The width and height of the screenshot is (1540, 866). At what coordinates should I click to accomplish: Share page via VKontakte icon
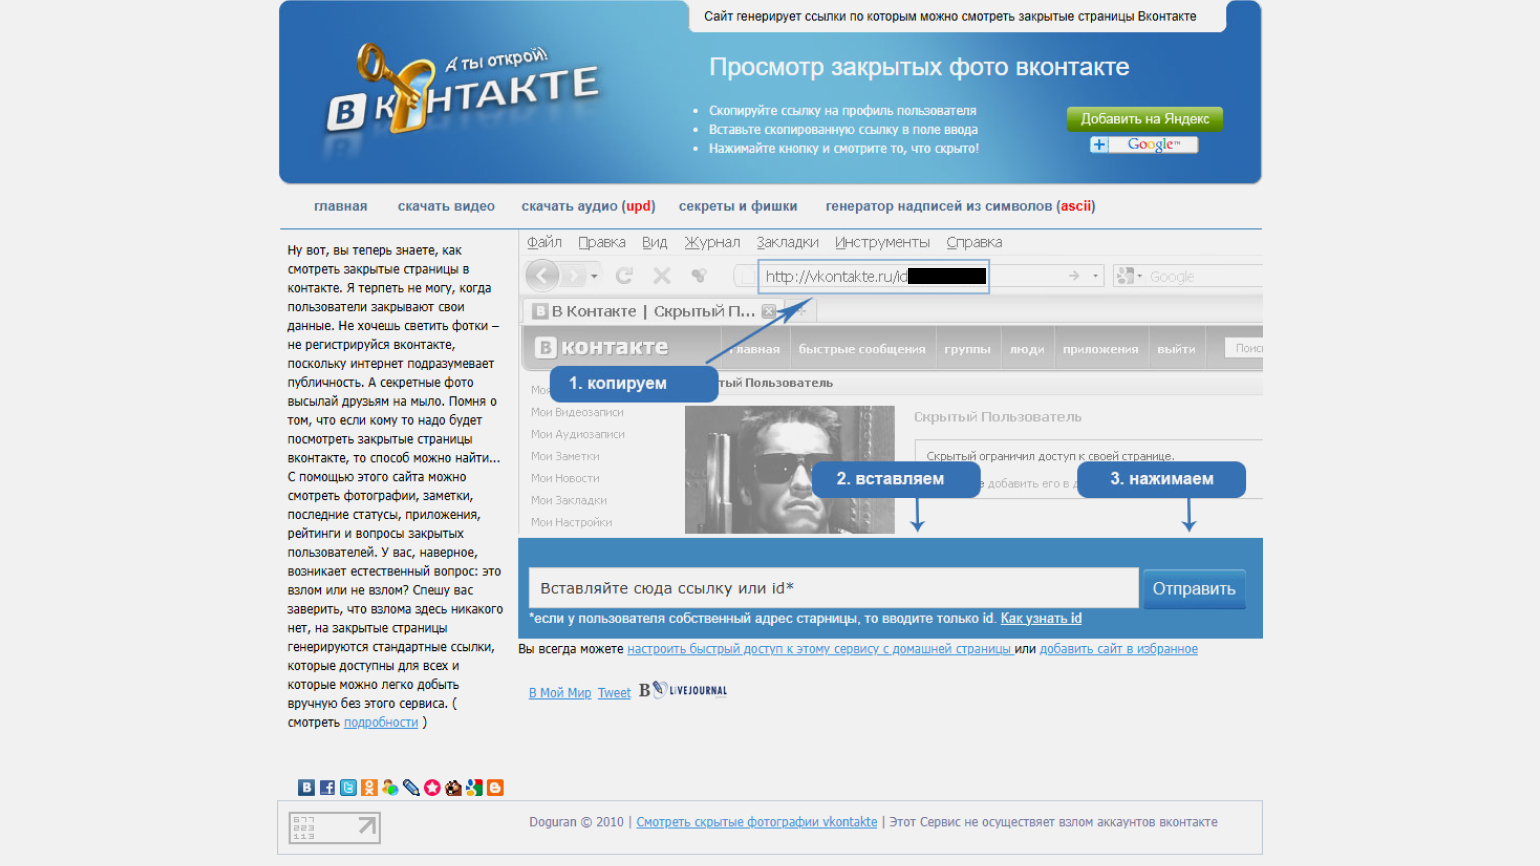(x=307, y=788)
